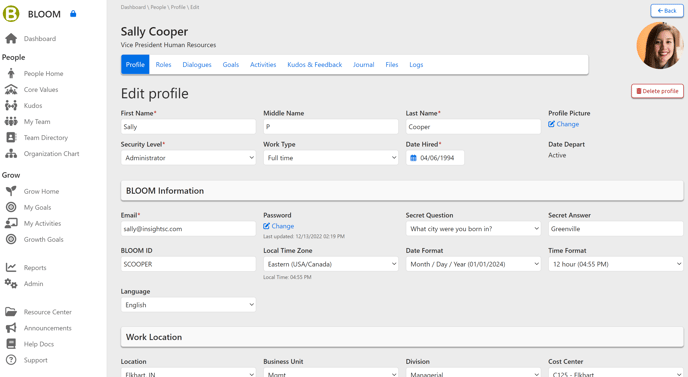Open the Work Type dropdown
688x377 pixels.
330,158
